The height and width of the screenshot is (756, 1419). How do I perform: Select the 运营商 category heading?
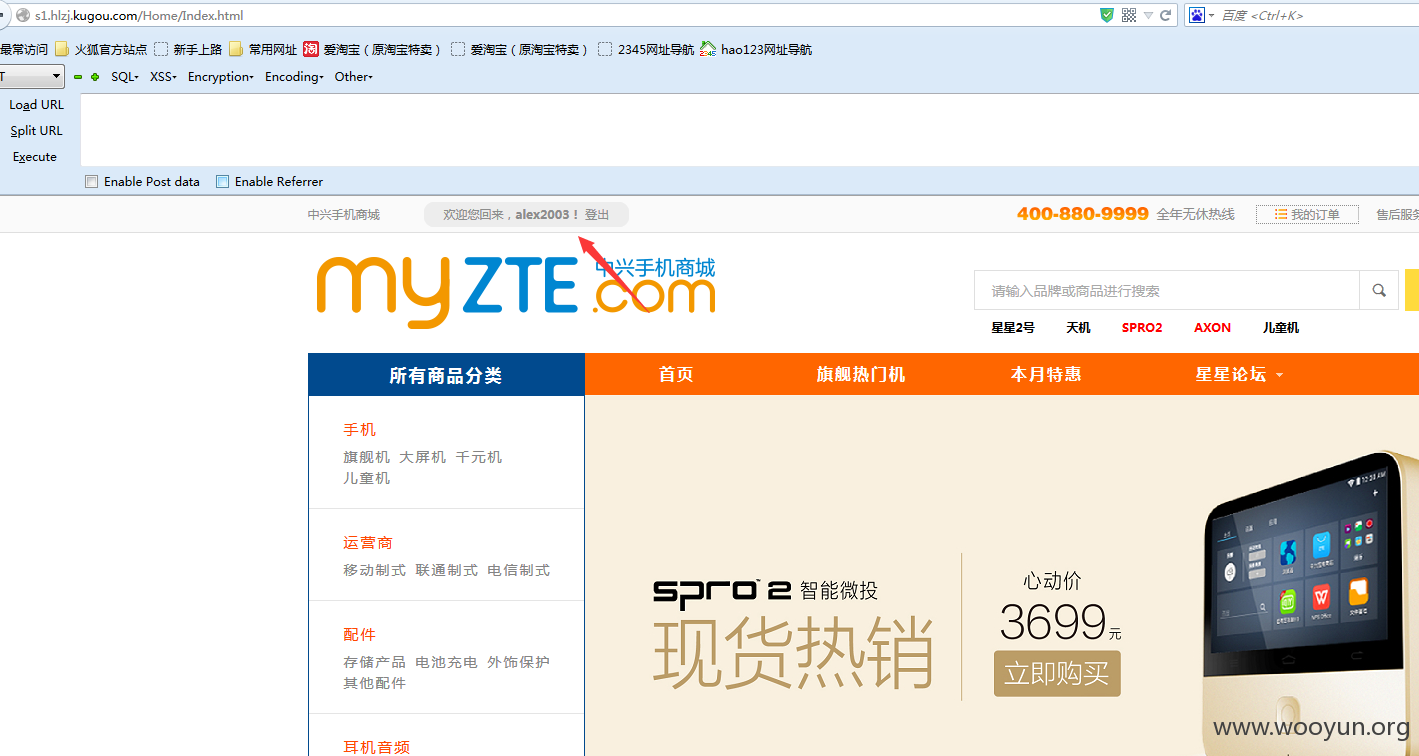(x=368, y=543)
